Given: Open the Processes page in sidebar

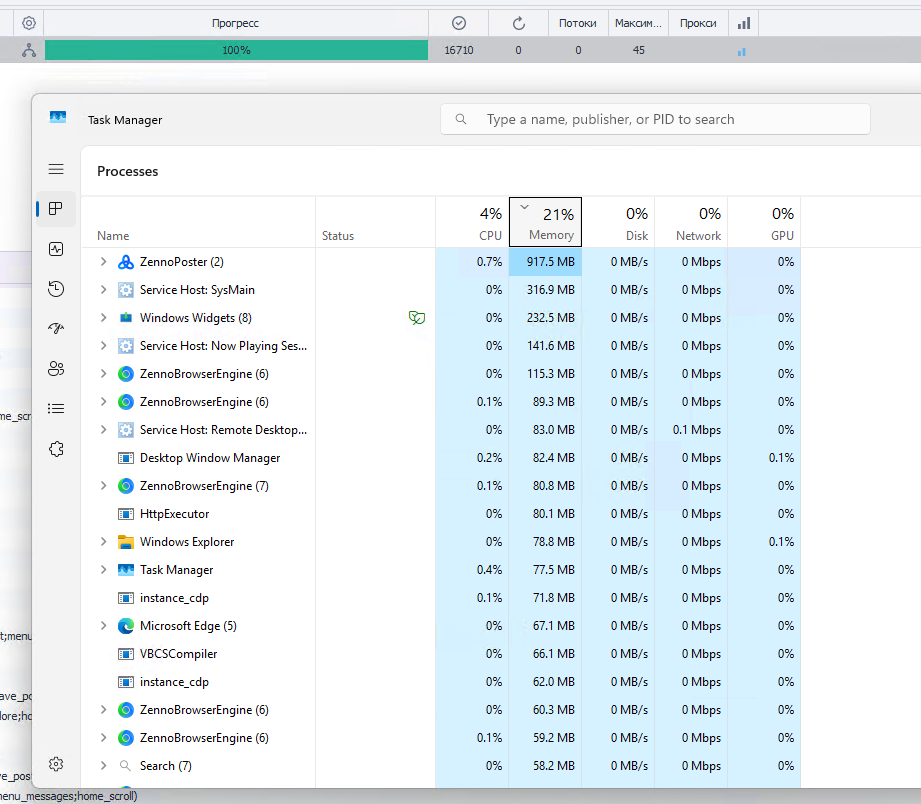Looking at the screenshot, I should coord(56,209).
